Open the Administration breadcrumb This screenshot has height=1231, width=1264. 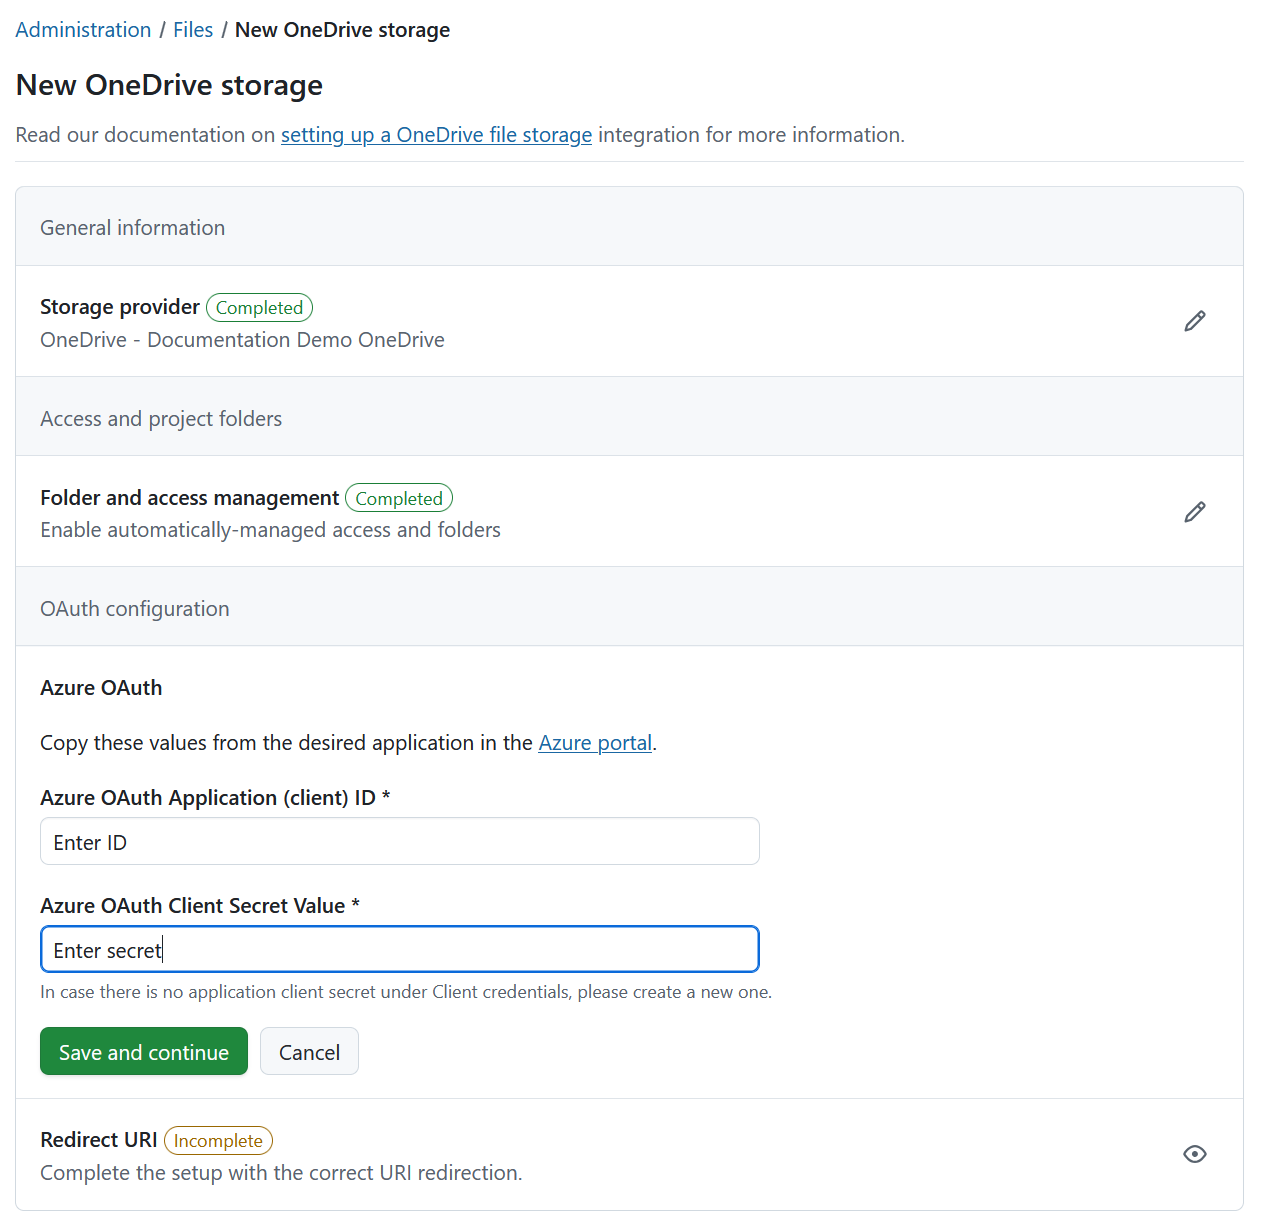pyautogui.click(x=83, y=29)
